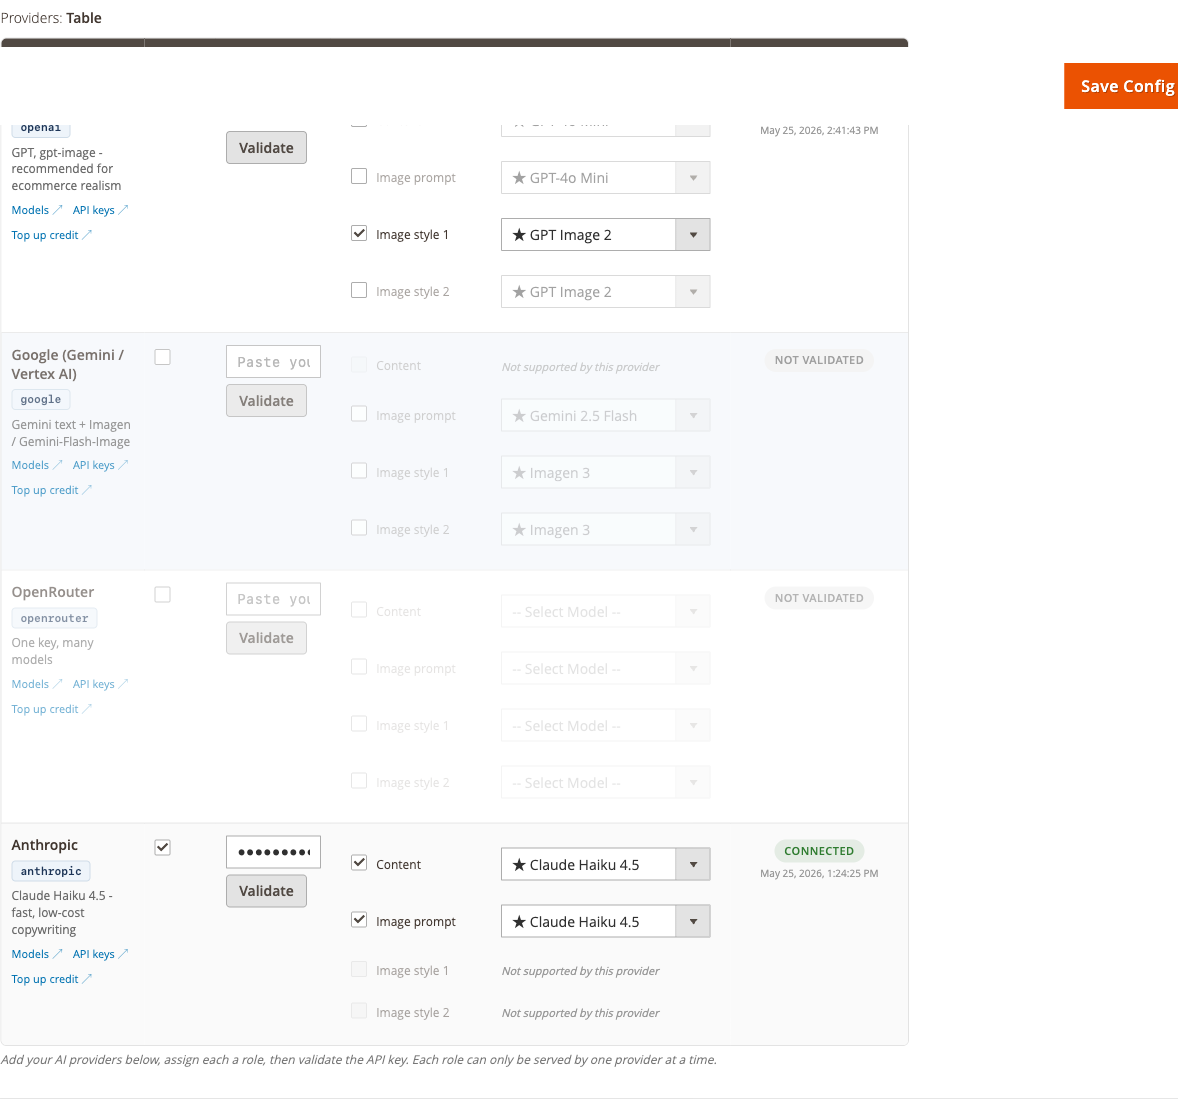Open Google Gemini 2.5 Flash model dropdown
The width and height of the screenshot is (1178, 1099).
pyautogui.click(x=606, y=415)
